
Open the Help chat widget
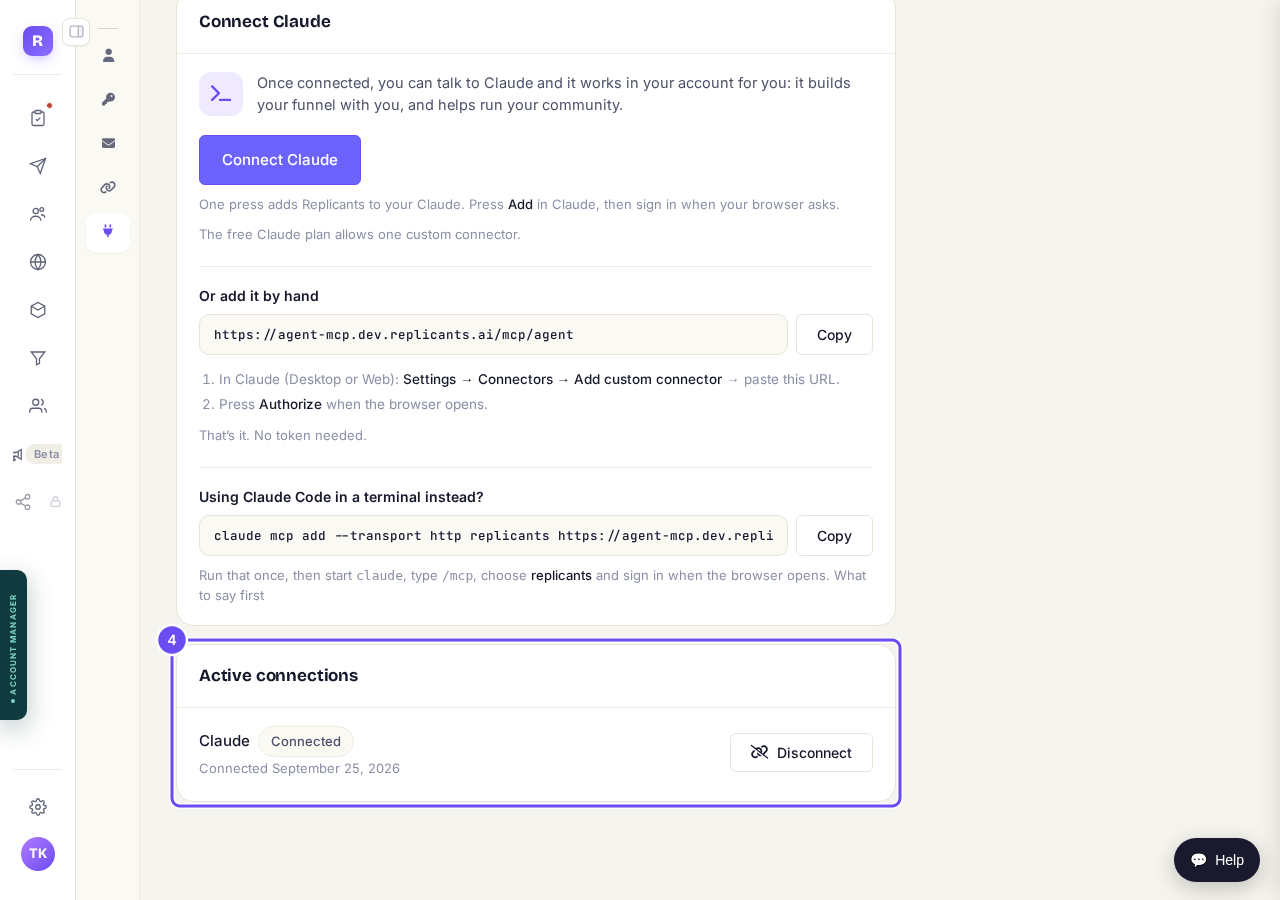1217,860
